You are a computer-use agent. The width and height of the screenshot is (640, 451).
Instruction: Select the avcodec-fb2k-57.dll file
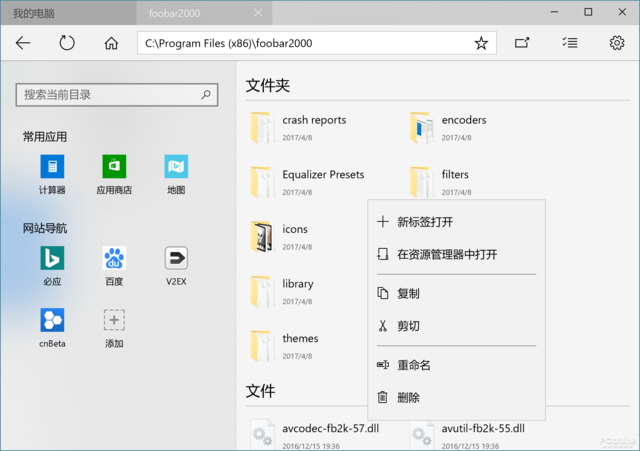[314, 435]
